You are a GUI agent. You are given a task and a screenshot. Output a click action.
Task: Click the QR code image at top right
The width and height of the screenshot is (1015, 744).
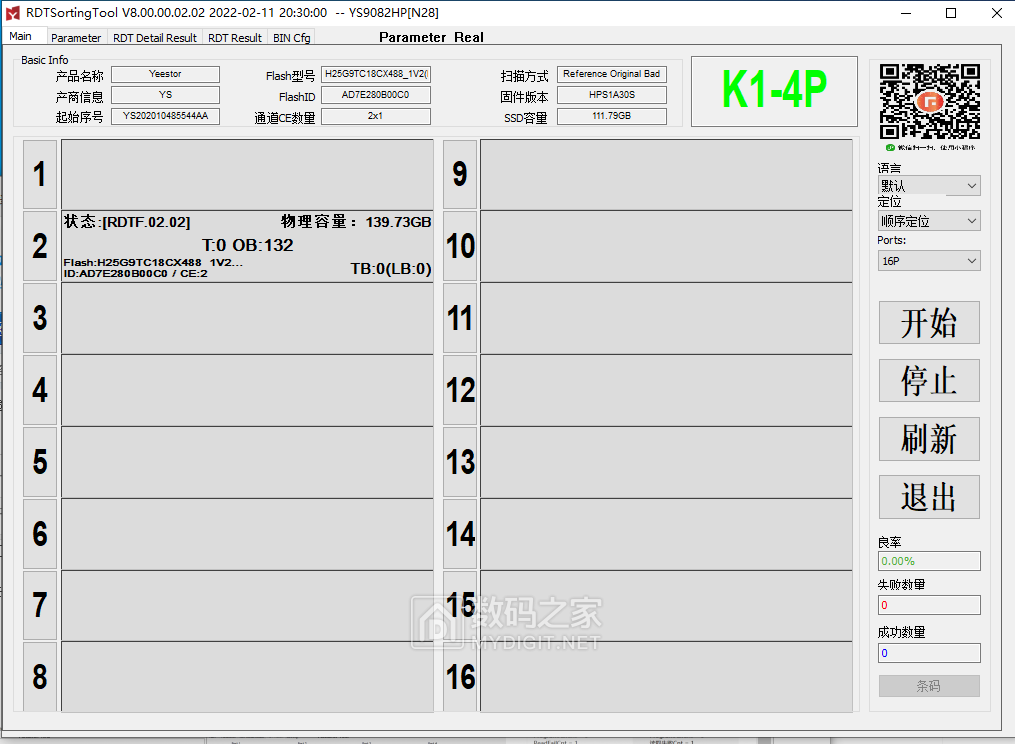(x=929, y=101)
